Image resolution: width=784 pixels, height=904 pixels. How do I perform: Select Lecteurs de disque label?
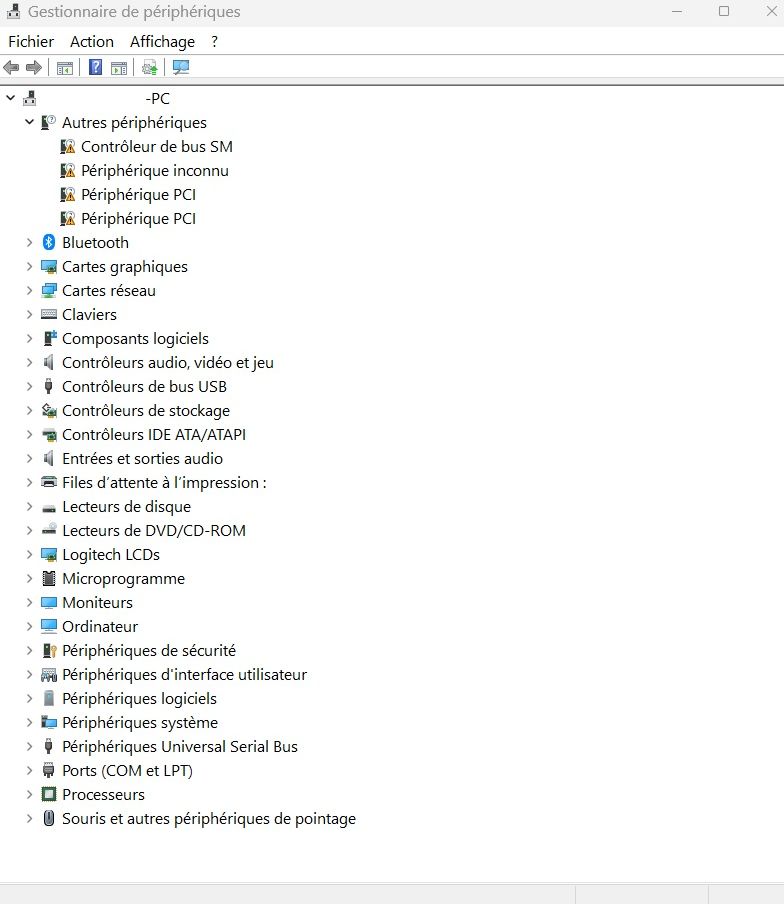127,507
